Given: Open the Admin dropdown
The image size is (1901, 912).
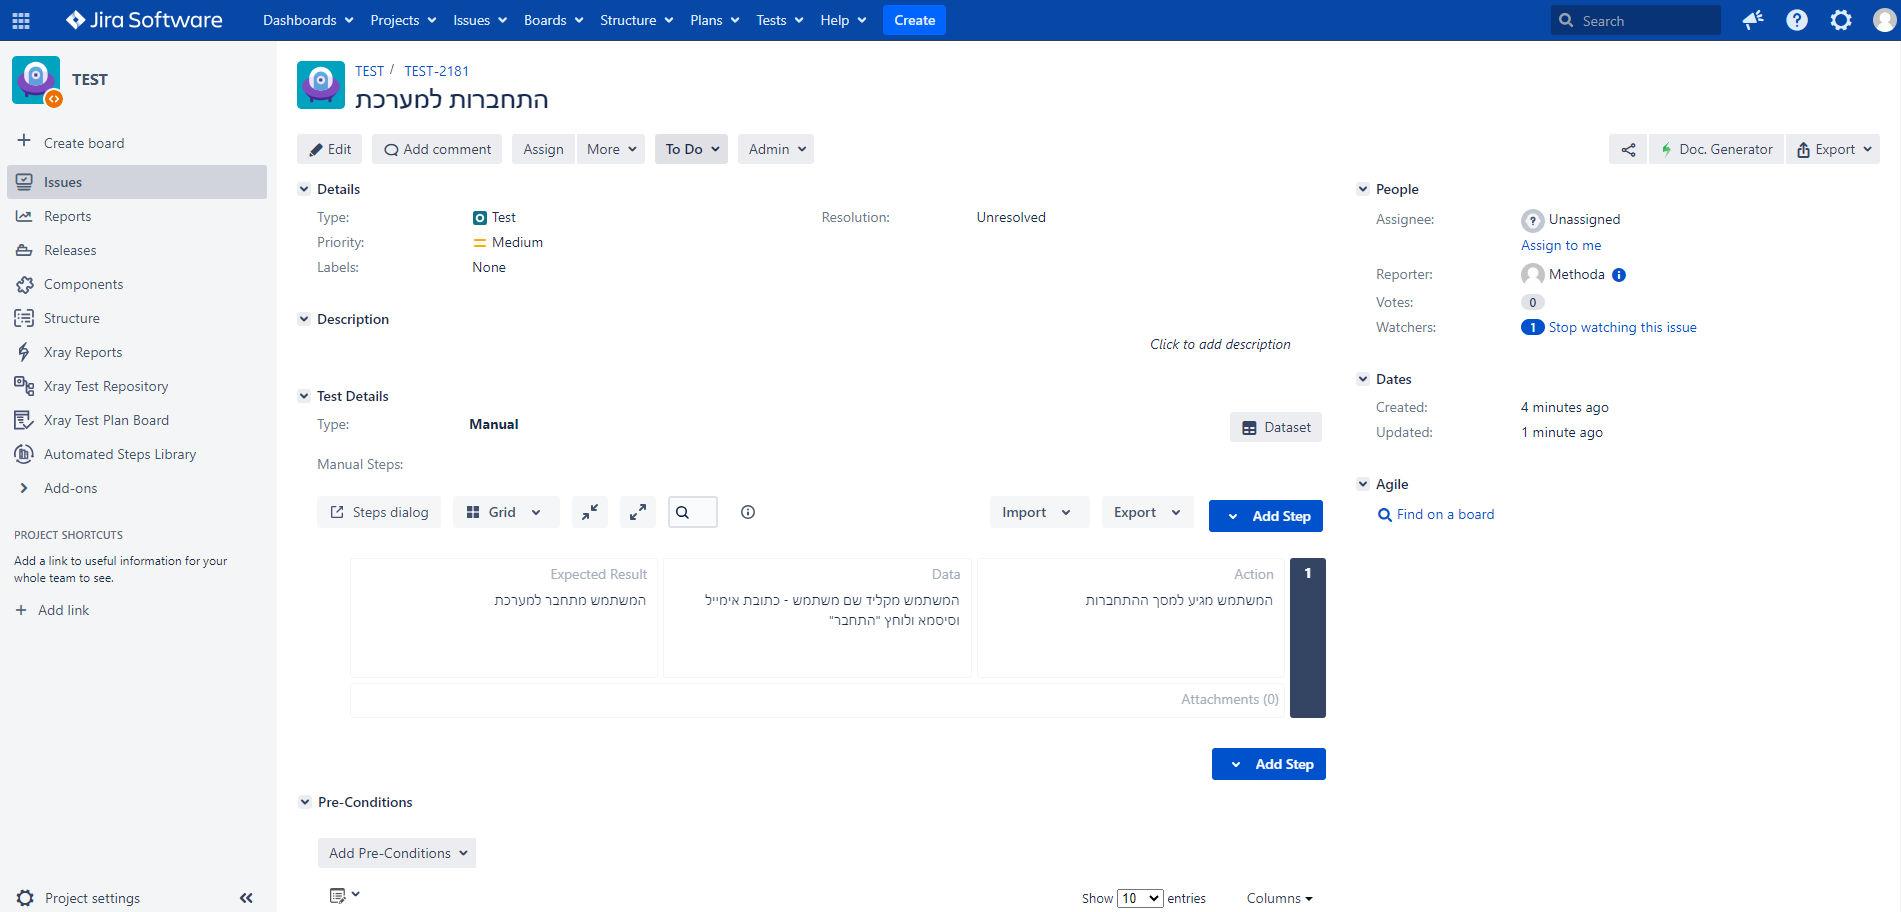Looking at the screenshot, I should (776, 149).
